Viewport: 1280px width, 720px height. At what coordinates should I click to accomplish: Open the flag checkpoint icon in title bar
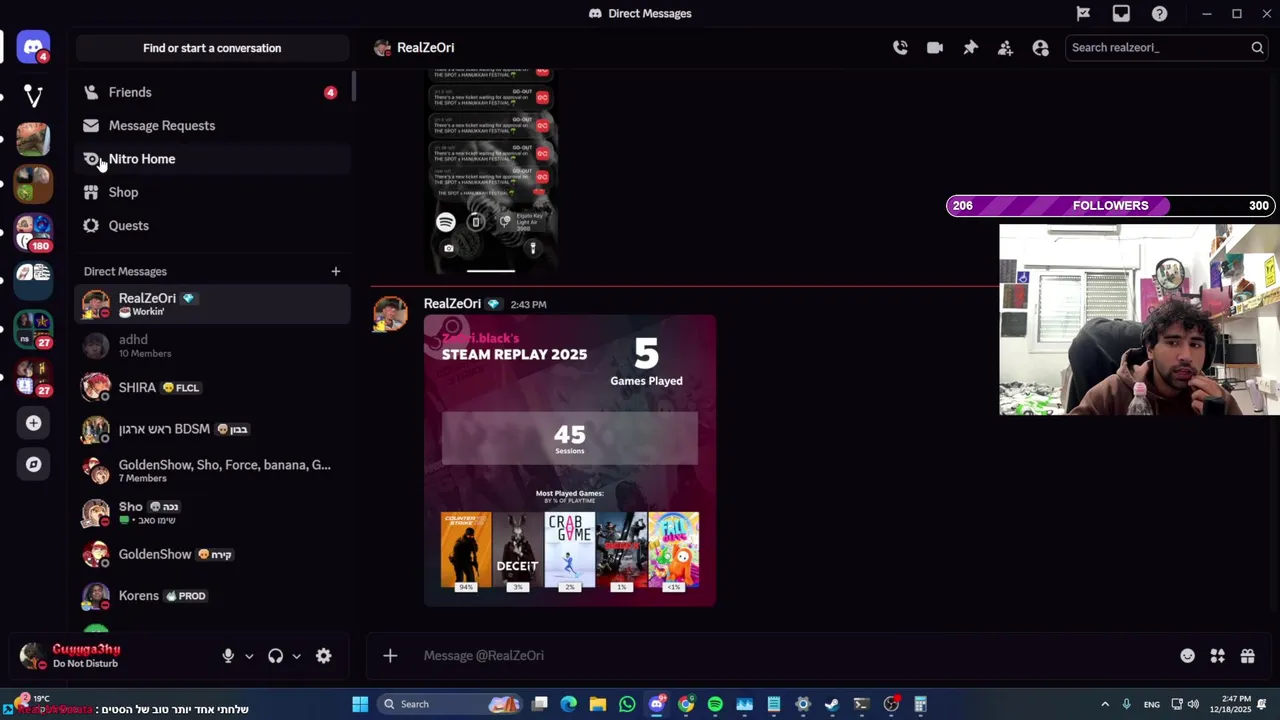1083,13
